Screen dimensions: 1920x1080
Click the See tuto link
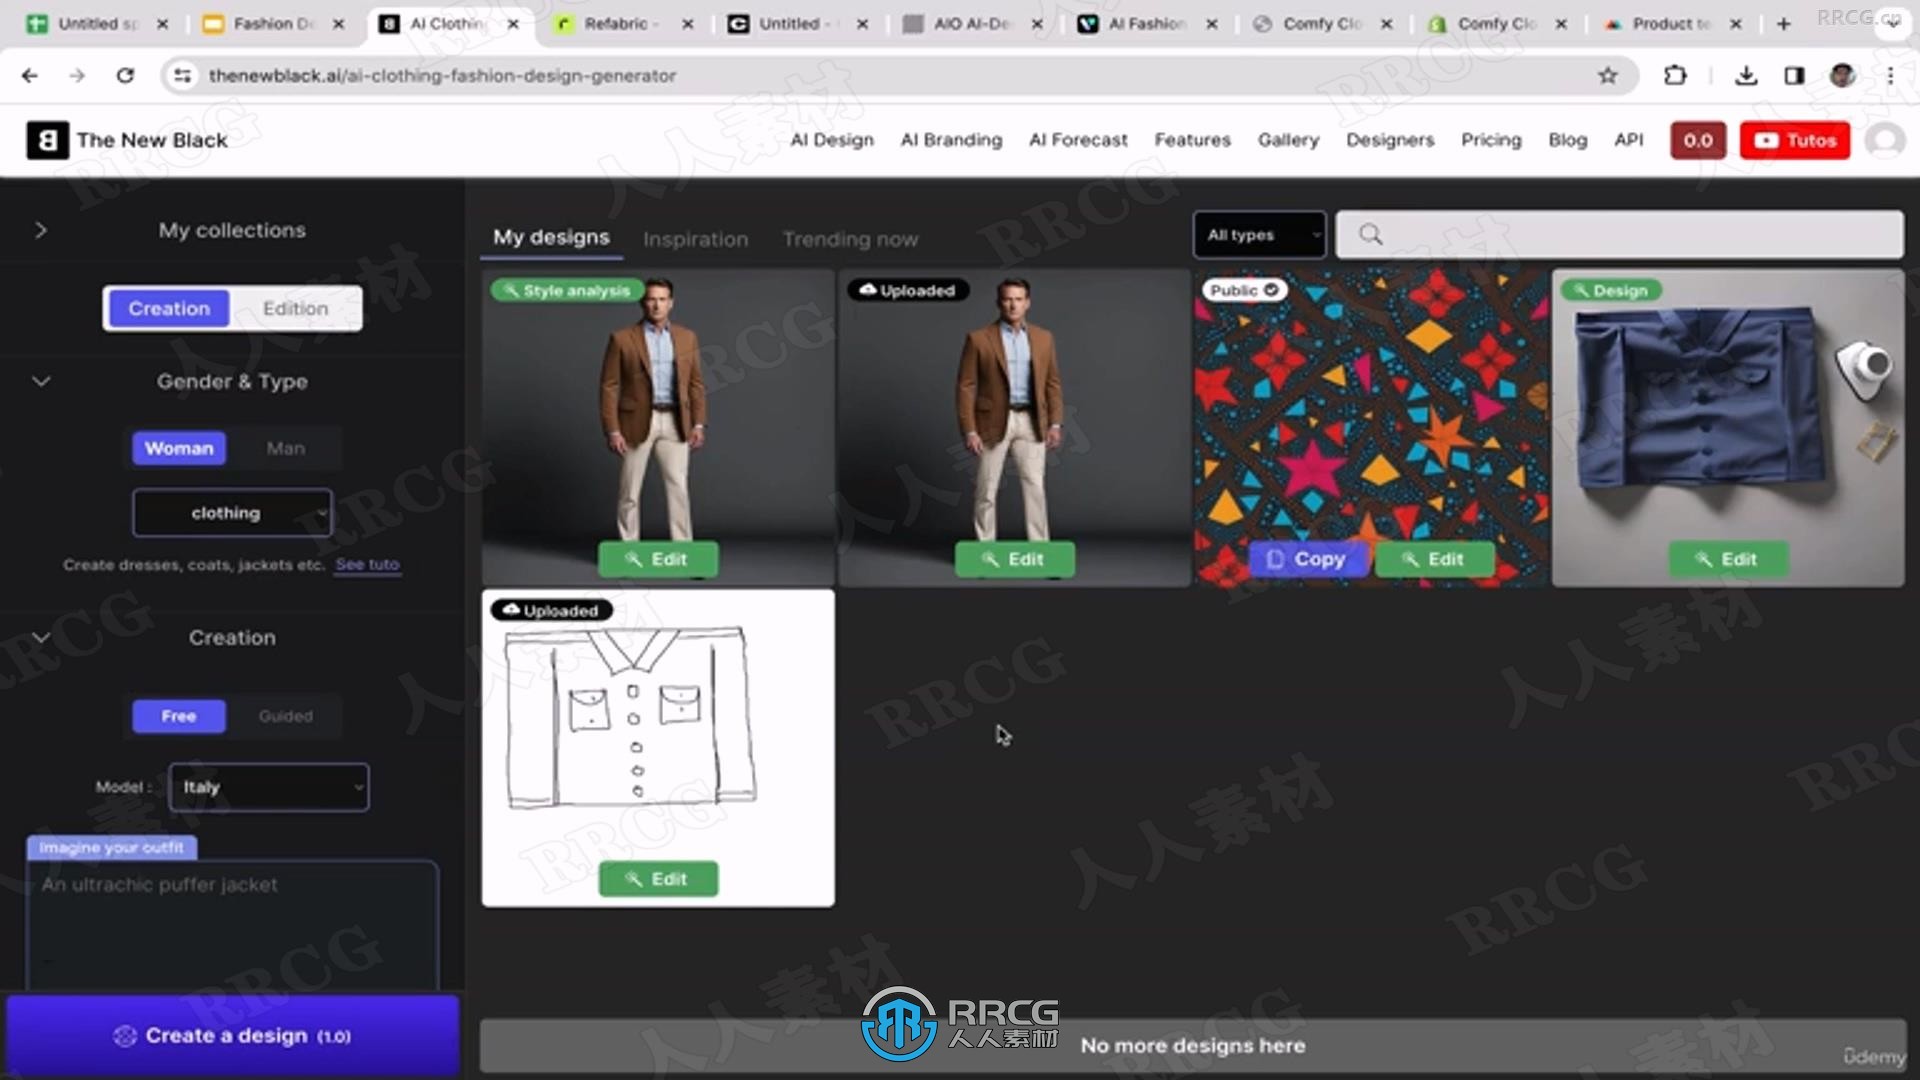pyautogui.click(x=367, y=564)
